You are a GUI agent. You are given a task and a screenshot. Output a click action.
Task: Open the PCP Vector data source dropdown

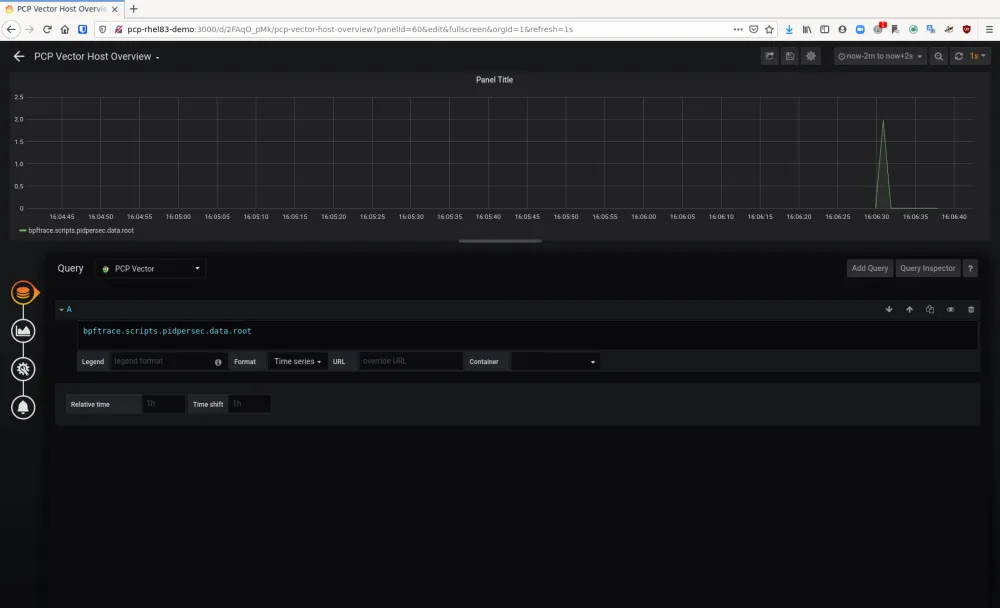pyautogui.click(x=150, y=268)
